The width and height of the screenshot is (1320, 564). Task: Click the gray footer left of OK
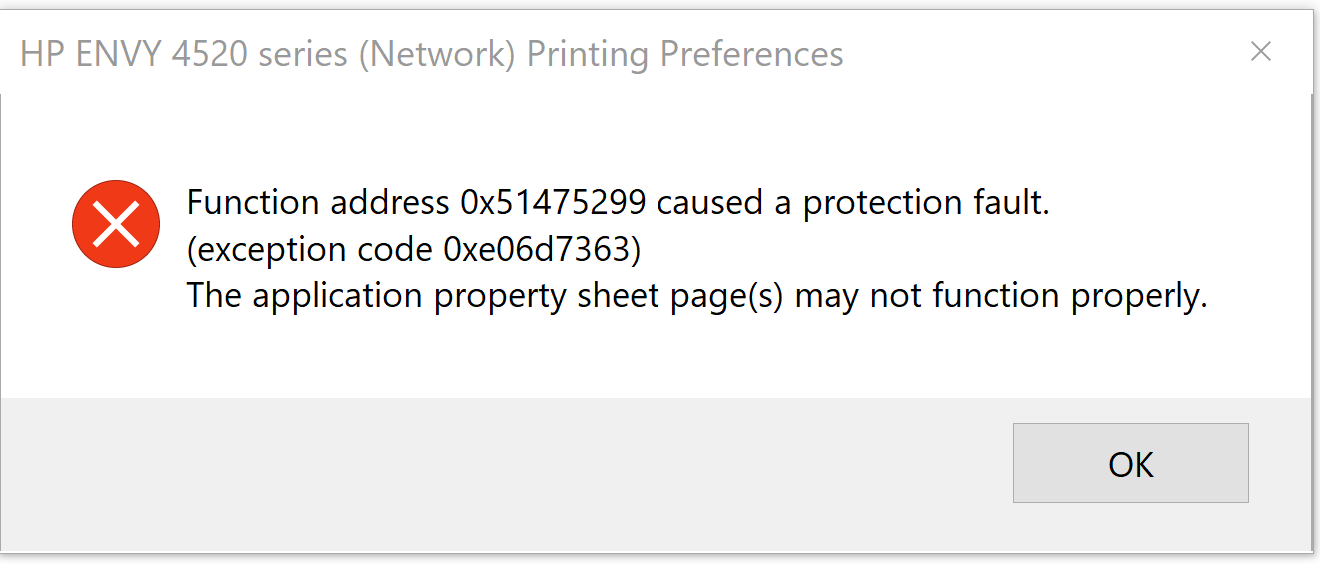pos(500,470)
